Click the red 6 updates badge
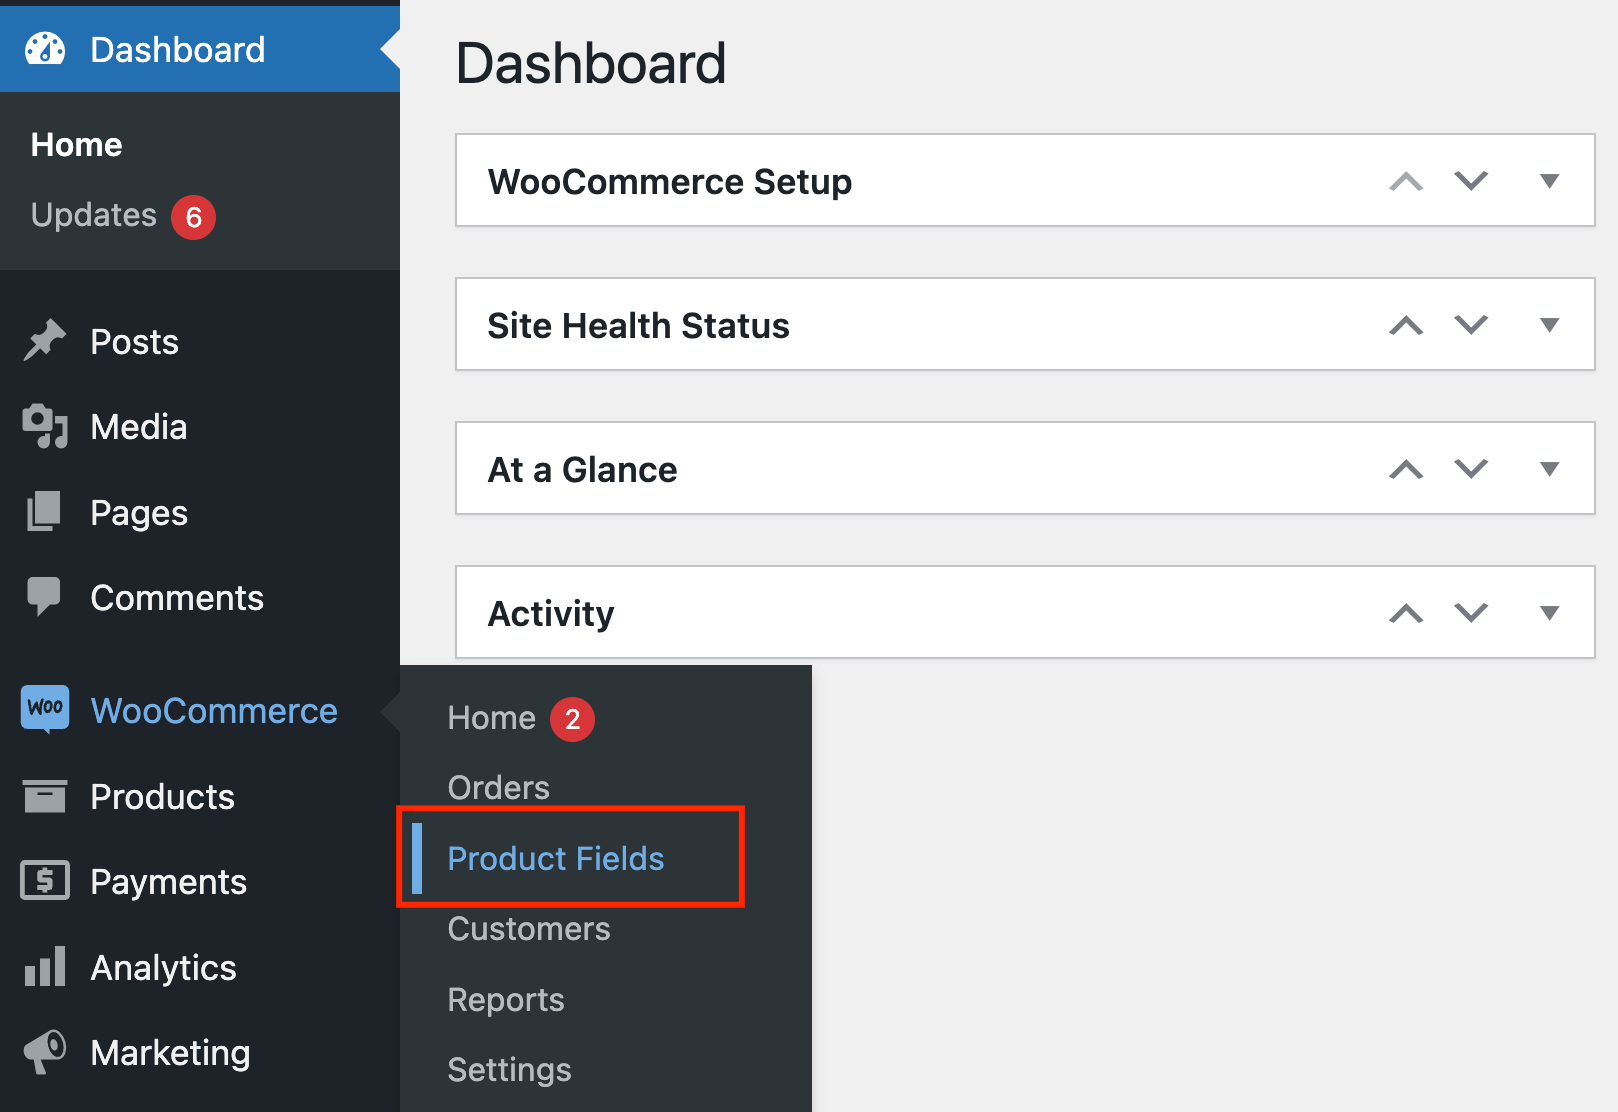The image size is (1618, 1112). click(x=194, y=217)
